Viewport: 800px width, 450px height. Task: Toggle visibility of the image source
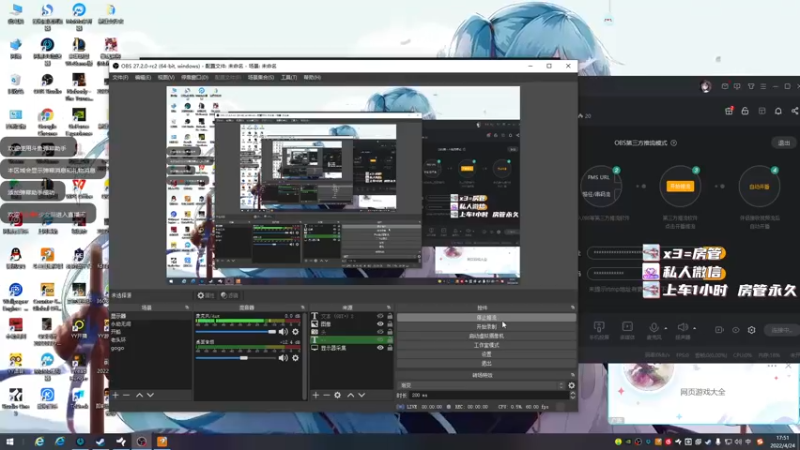380,324
